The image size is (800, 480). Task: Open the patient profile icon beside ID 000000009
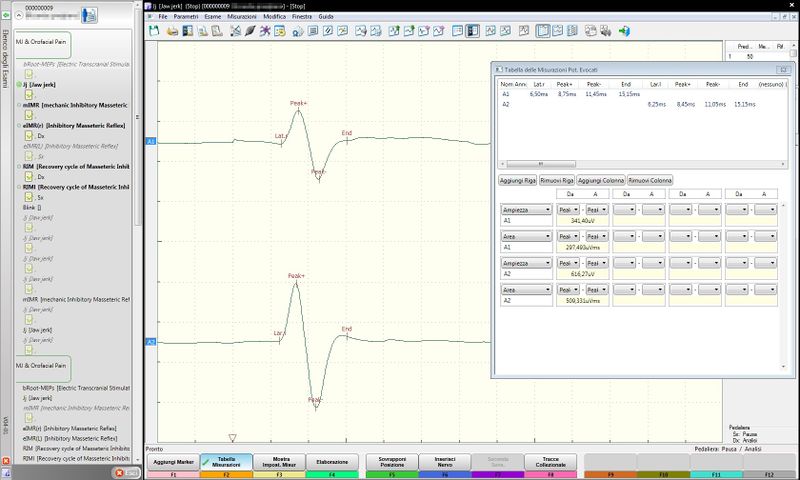pyautogui.click(x=89, y=16)
